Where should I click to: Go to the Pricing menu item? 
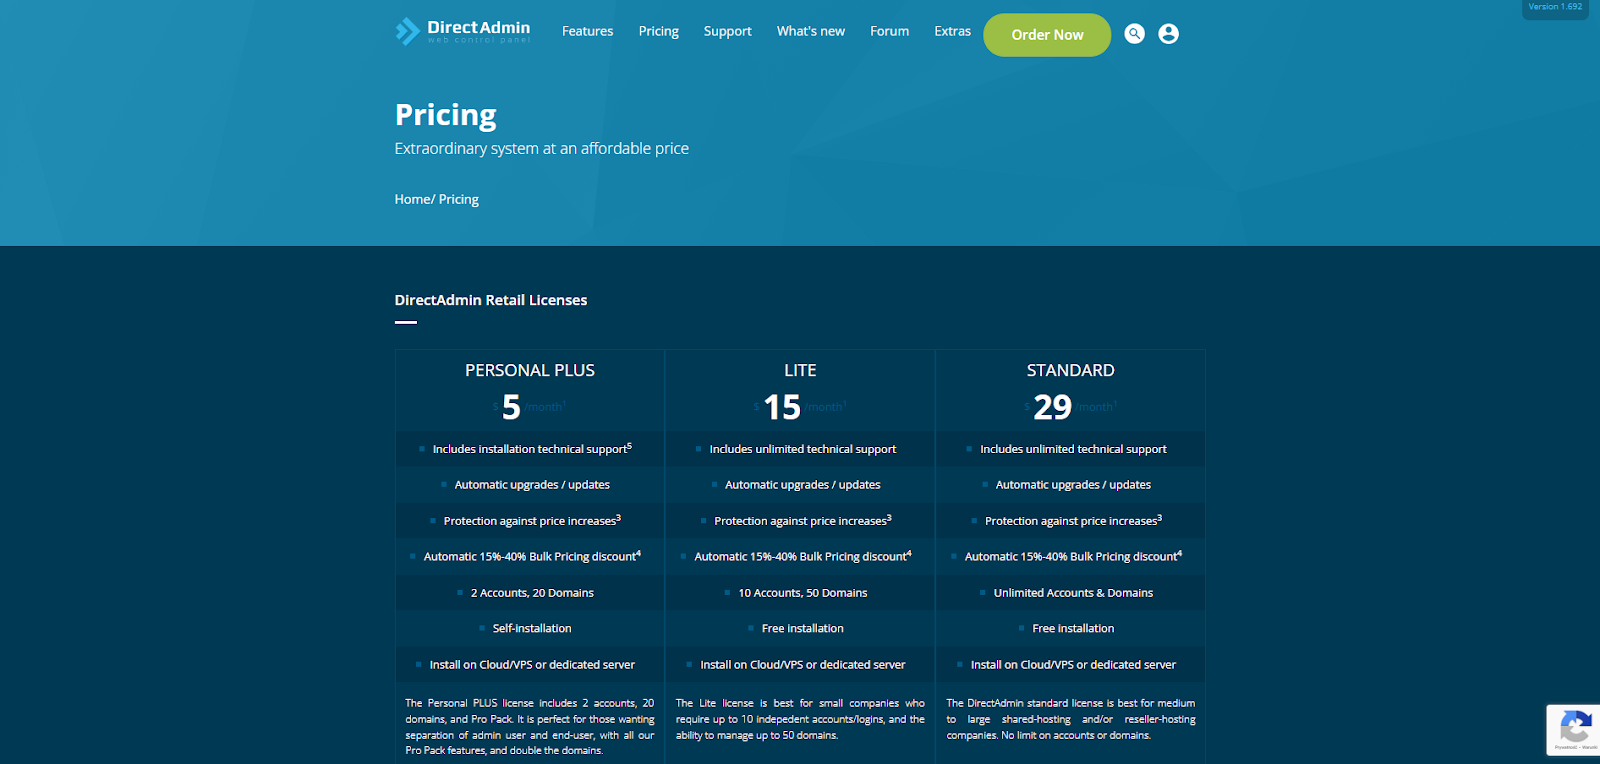pos(658,31)
